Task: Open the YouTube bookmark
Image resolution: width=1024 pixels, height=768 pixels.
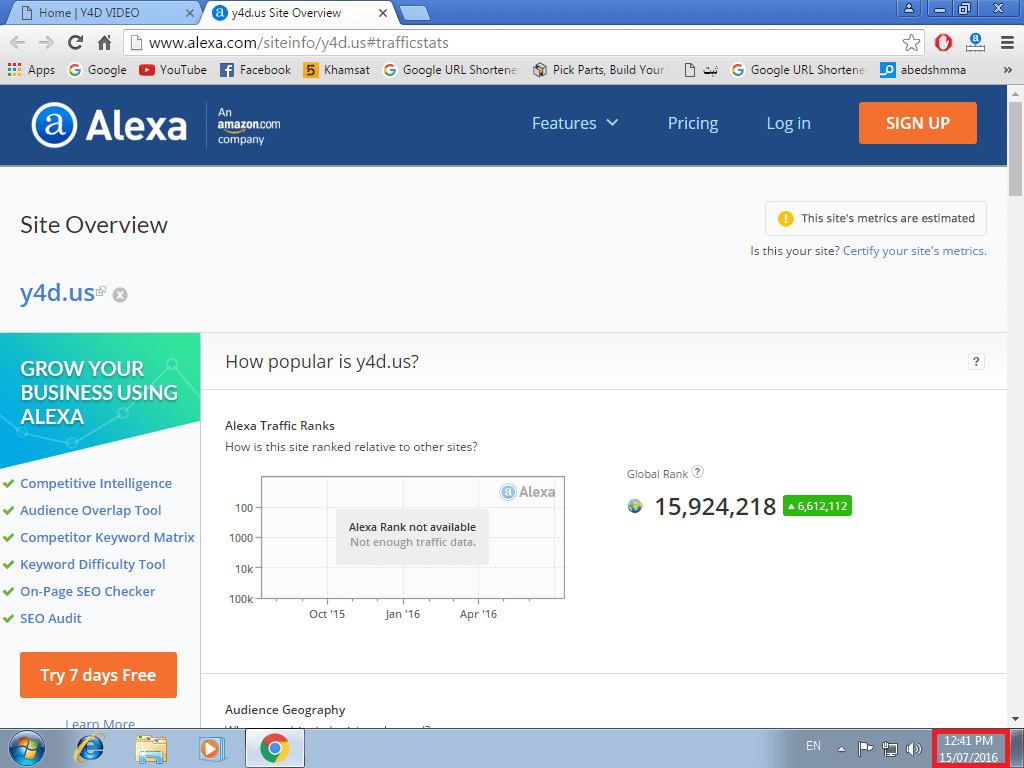Action: tap(173, 70)
